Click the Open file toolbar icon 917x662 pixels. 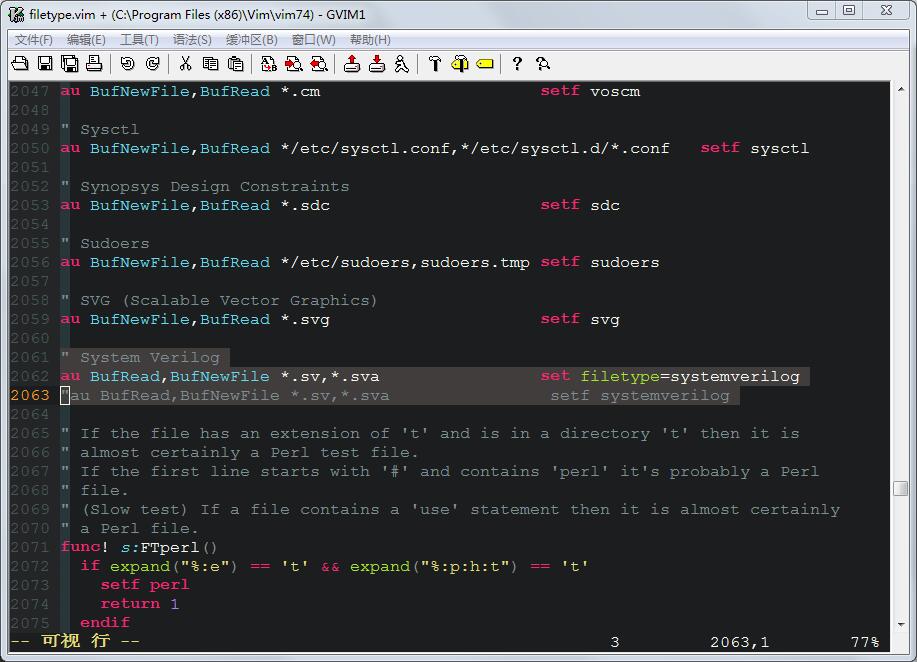click(x=20, y=63)
